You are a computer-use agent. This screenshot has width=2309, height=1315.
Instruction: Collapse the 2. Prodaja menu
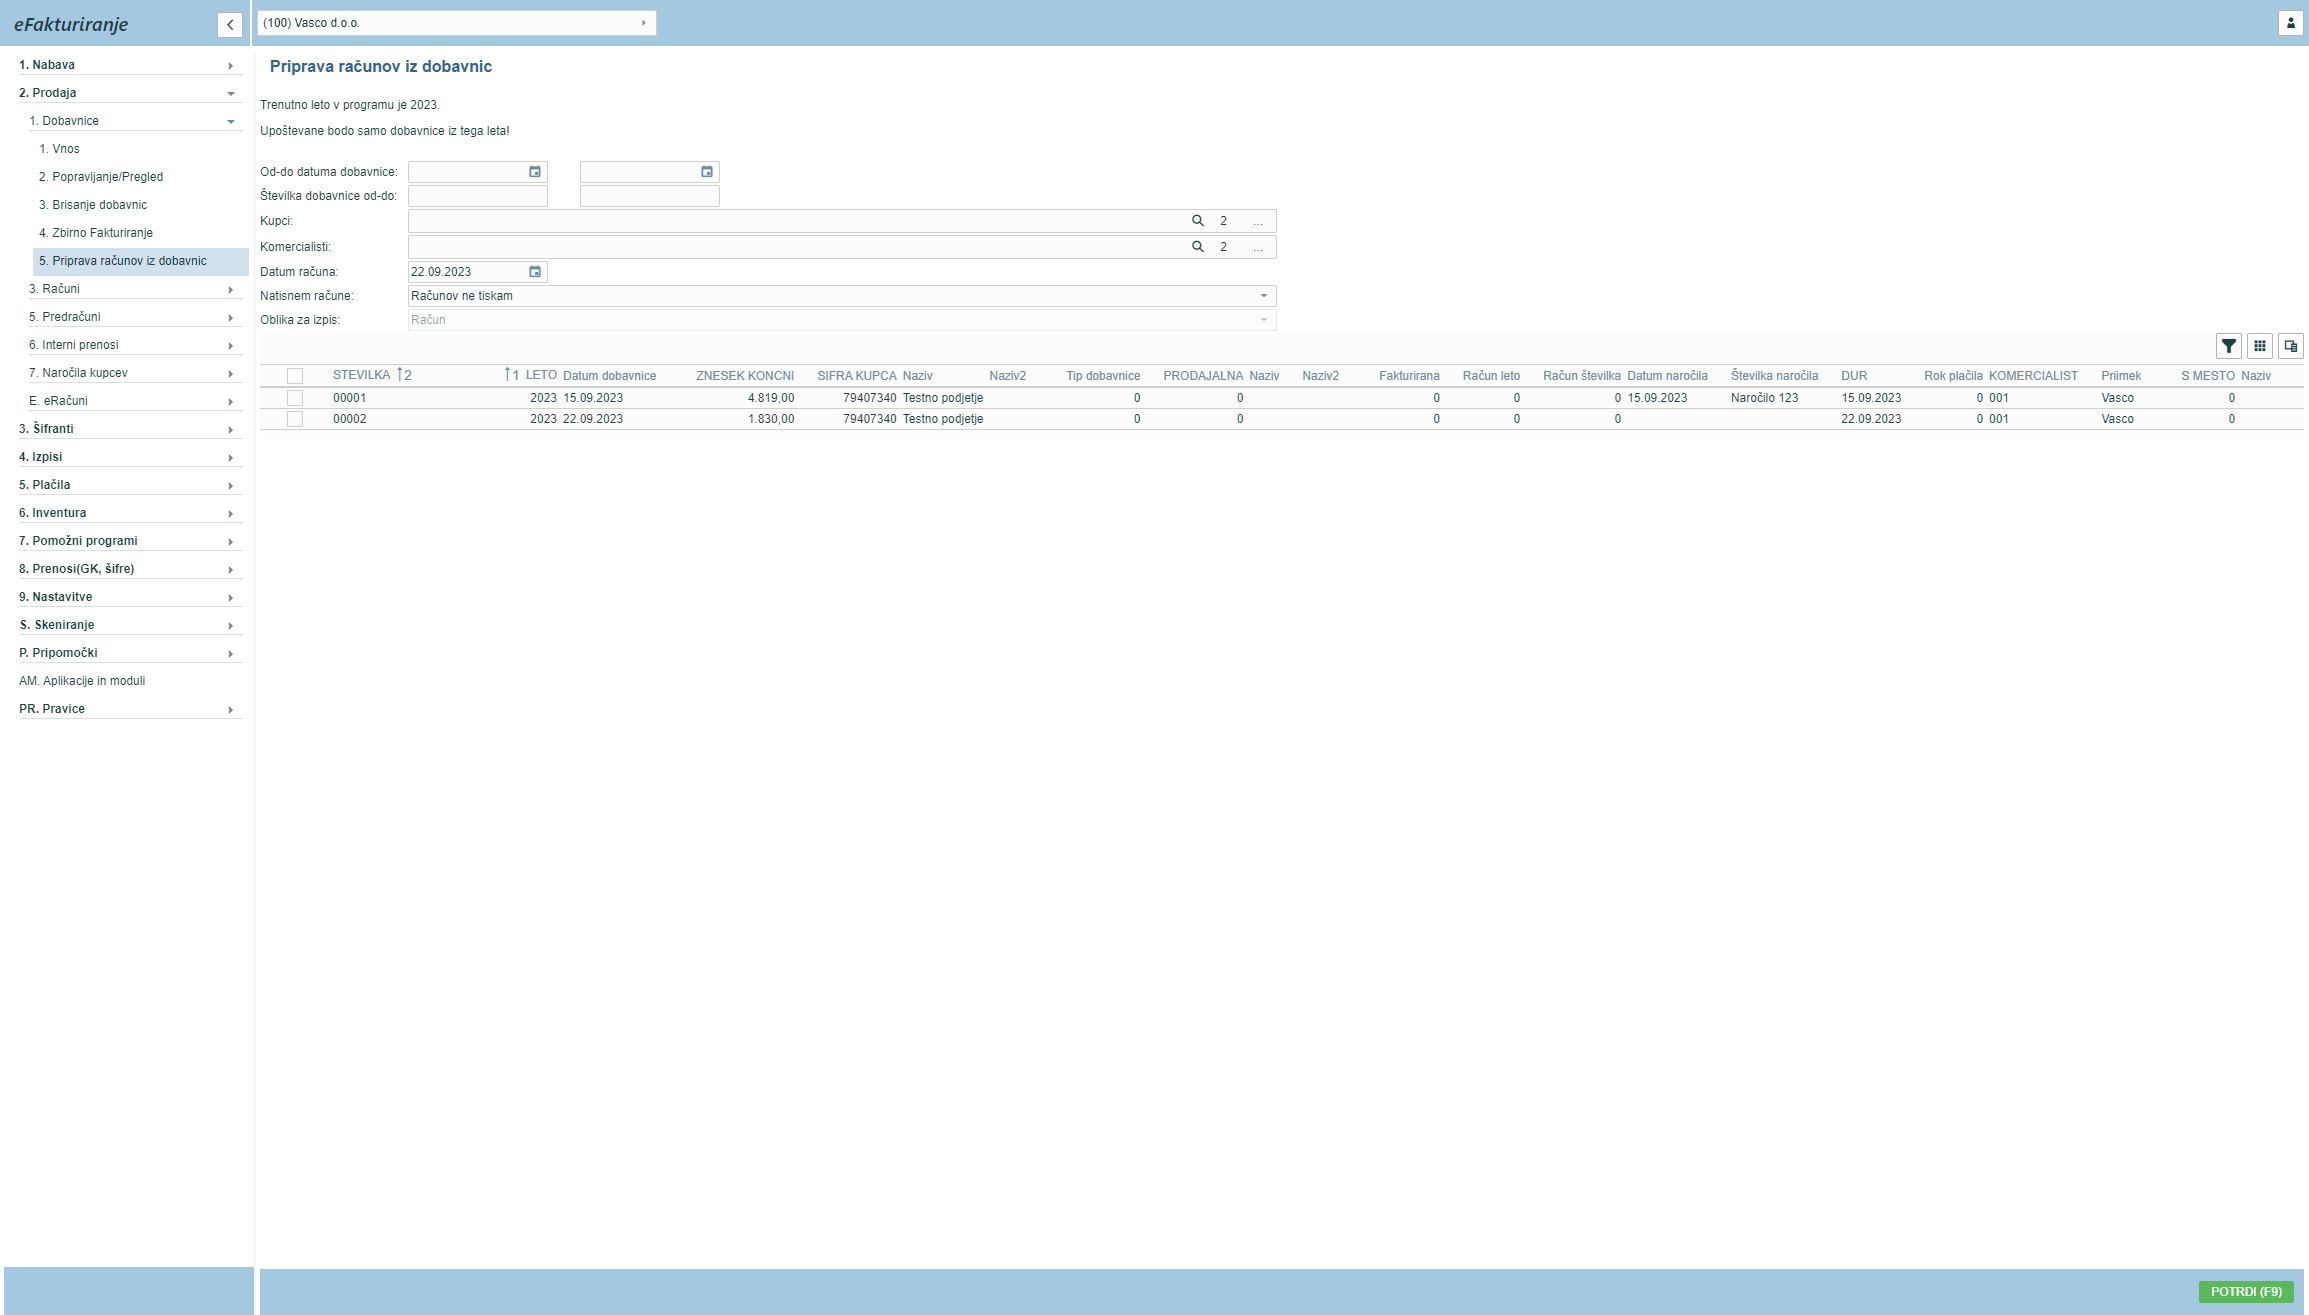click(x=130, y=93)
